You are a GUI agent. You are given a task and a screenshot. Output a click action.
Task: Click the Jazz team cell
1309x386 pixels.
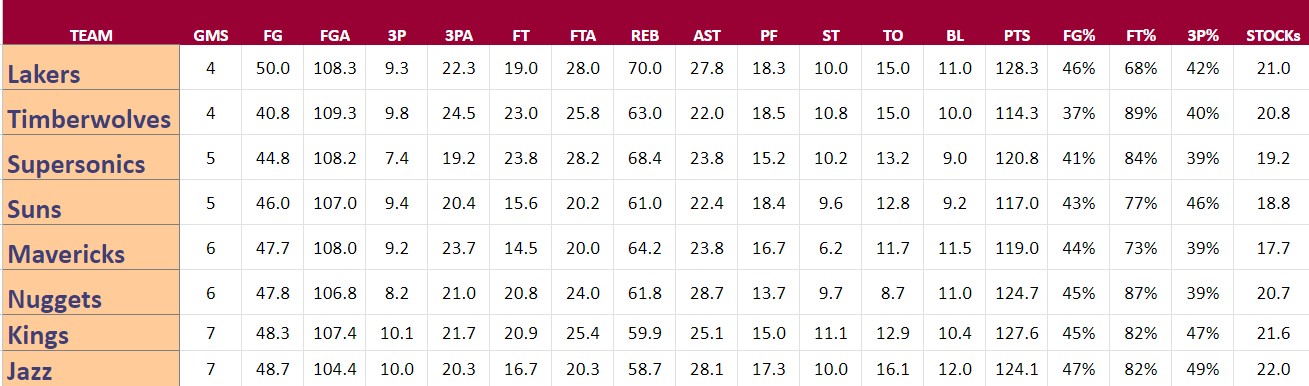tap(91, 368)
